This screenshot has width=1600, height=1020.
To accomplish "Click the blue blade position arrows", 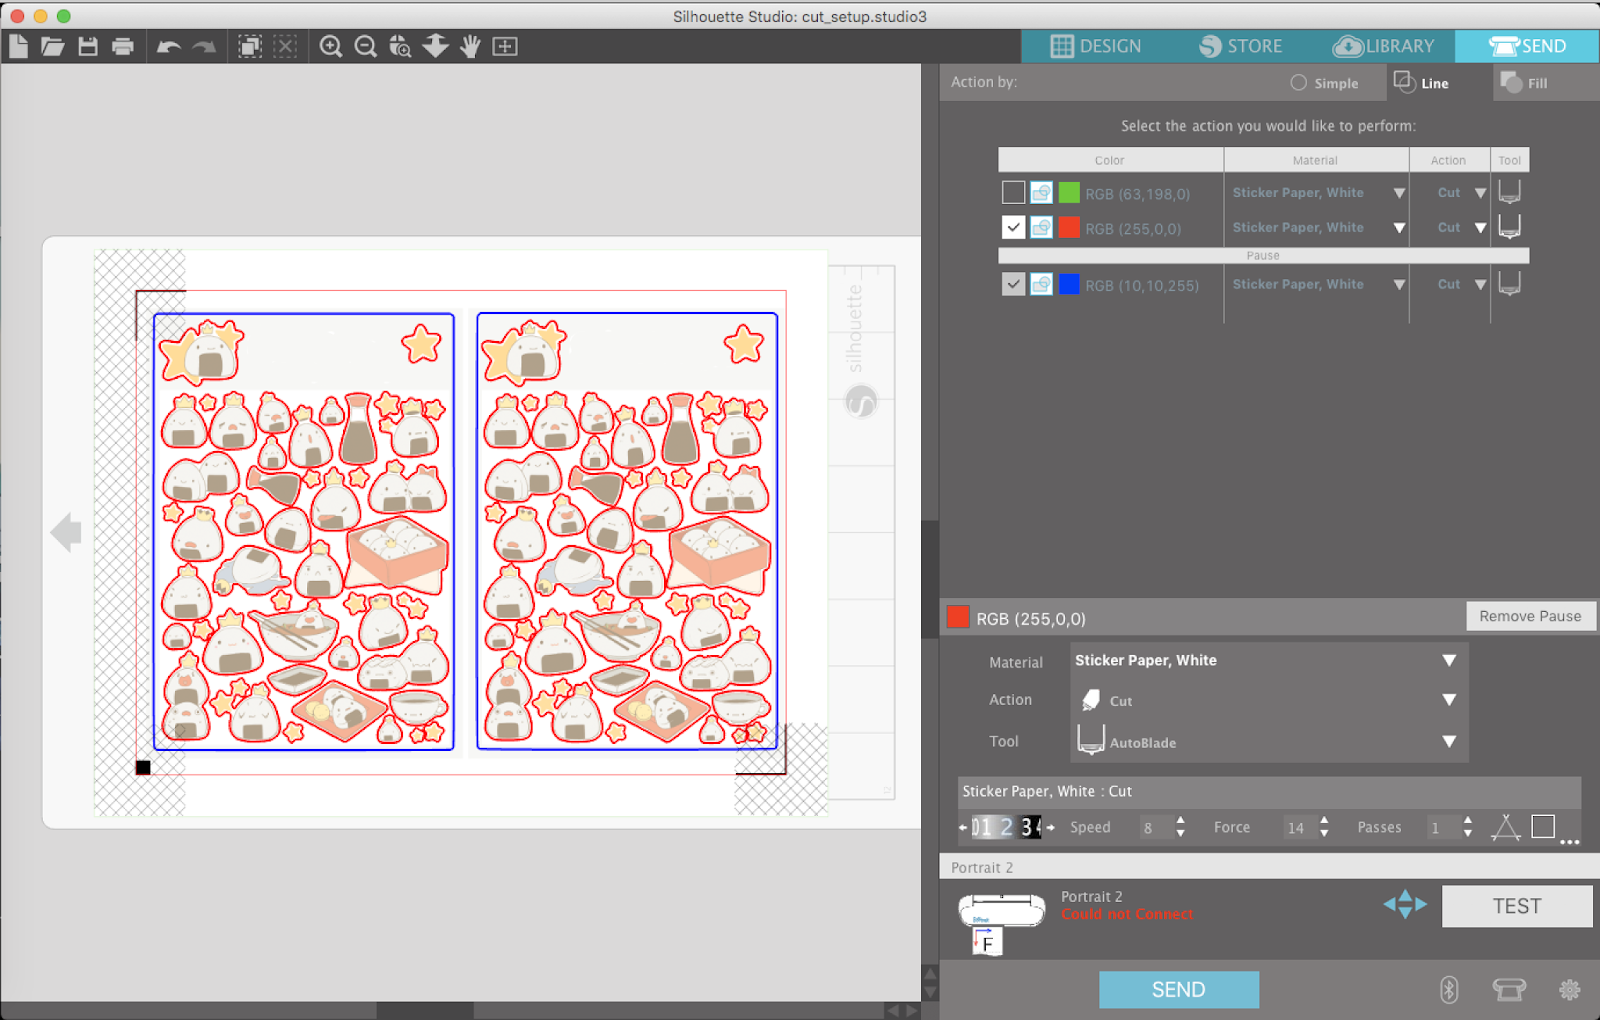I will 1405,904.
